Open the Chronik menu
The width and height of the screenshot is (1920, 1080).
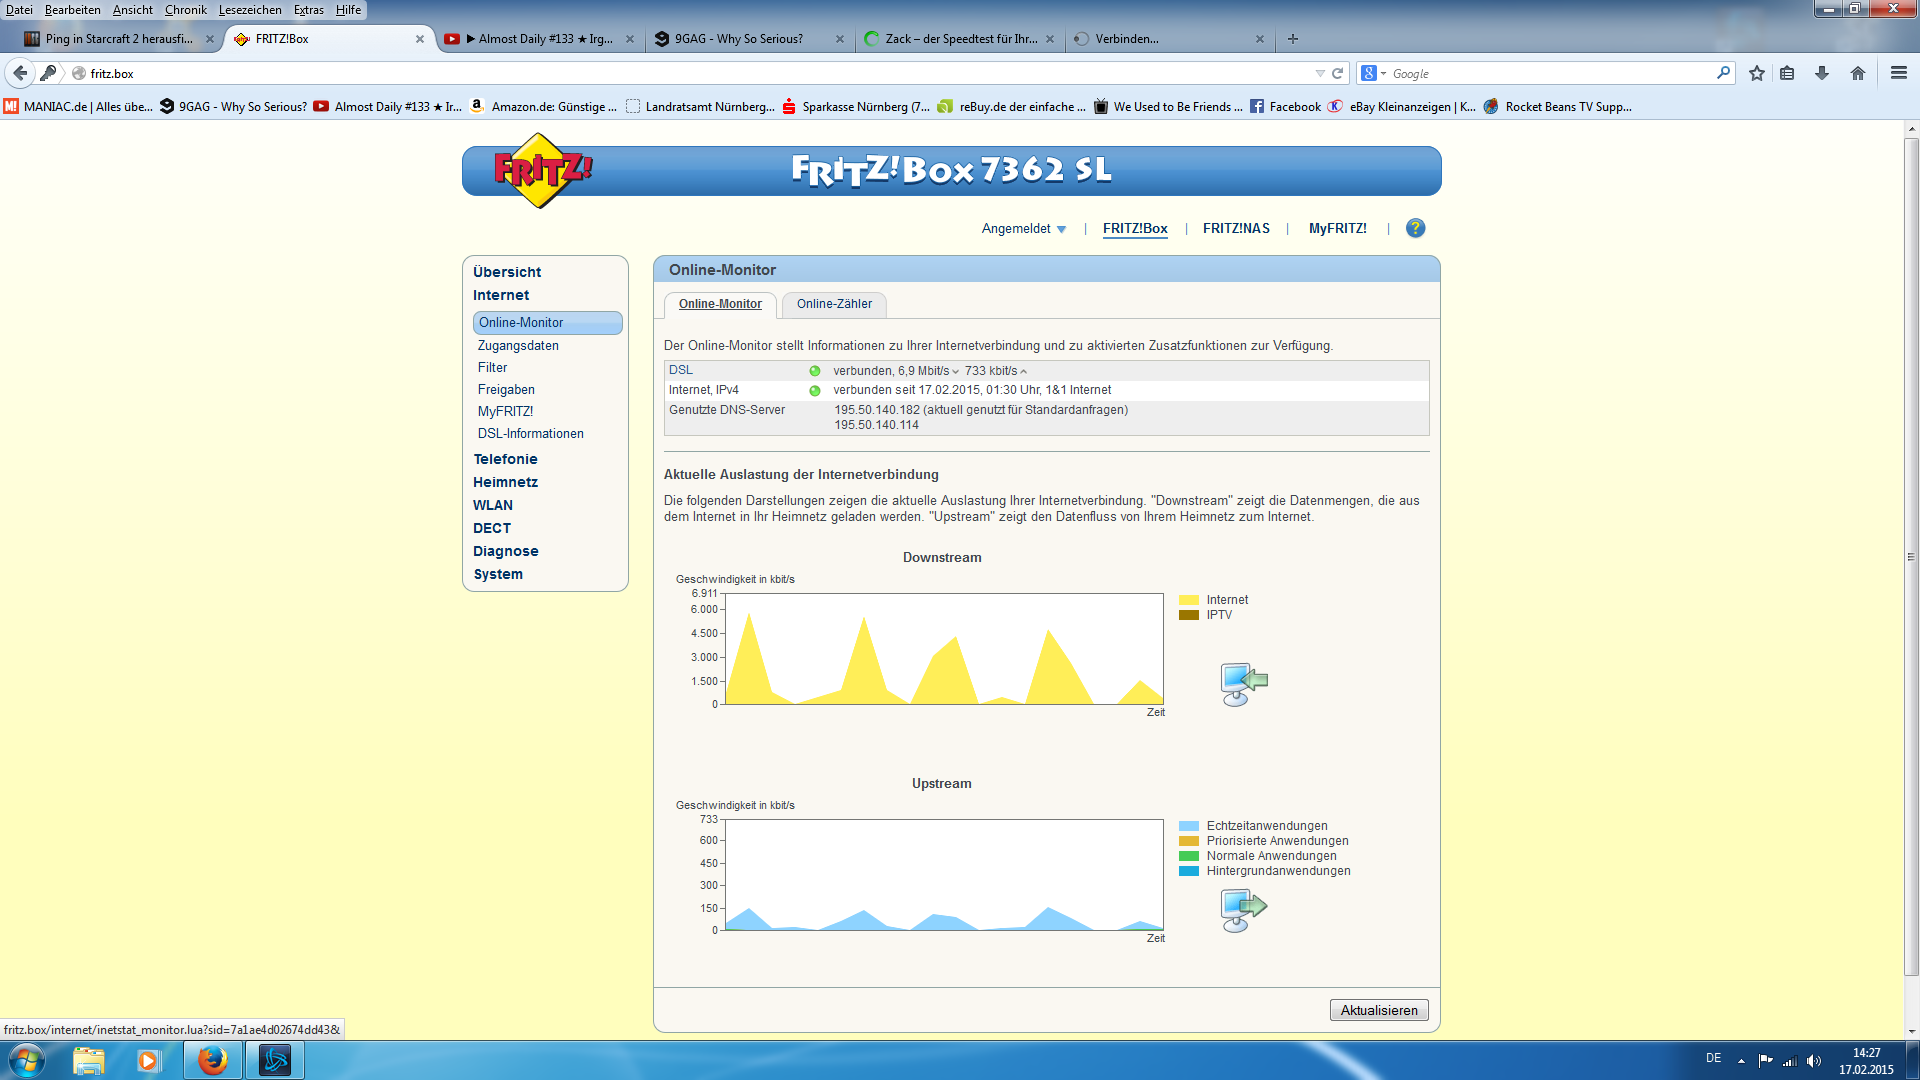pyautogui.click(x=185, y=10)
